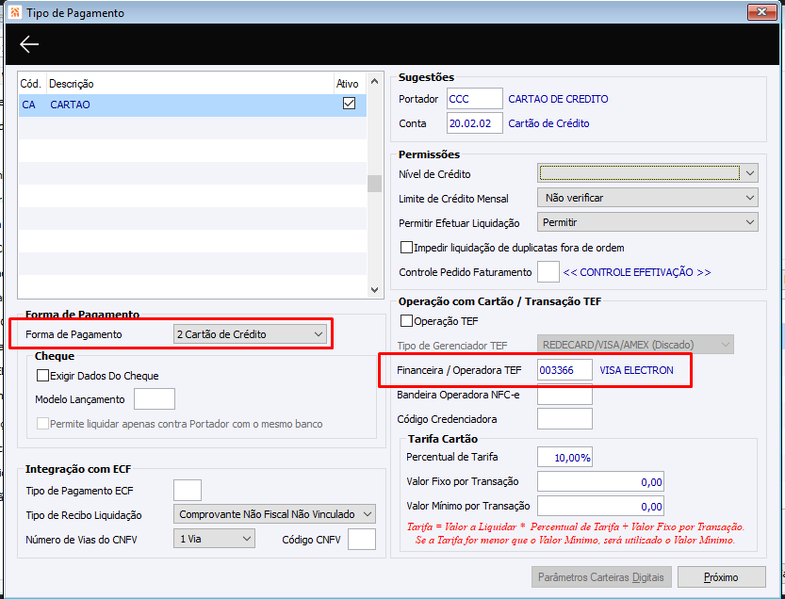Click the Portador input field
This screenshot has height=599, width=785.
pos(475,99)
